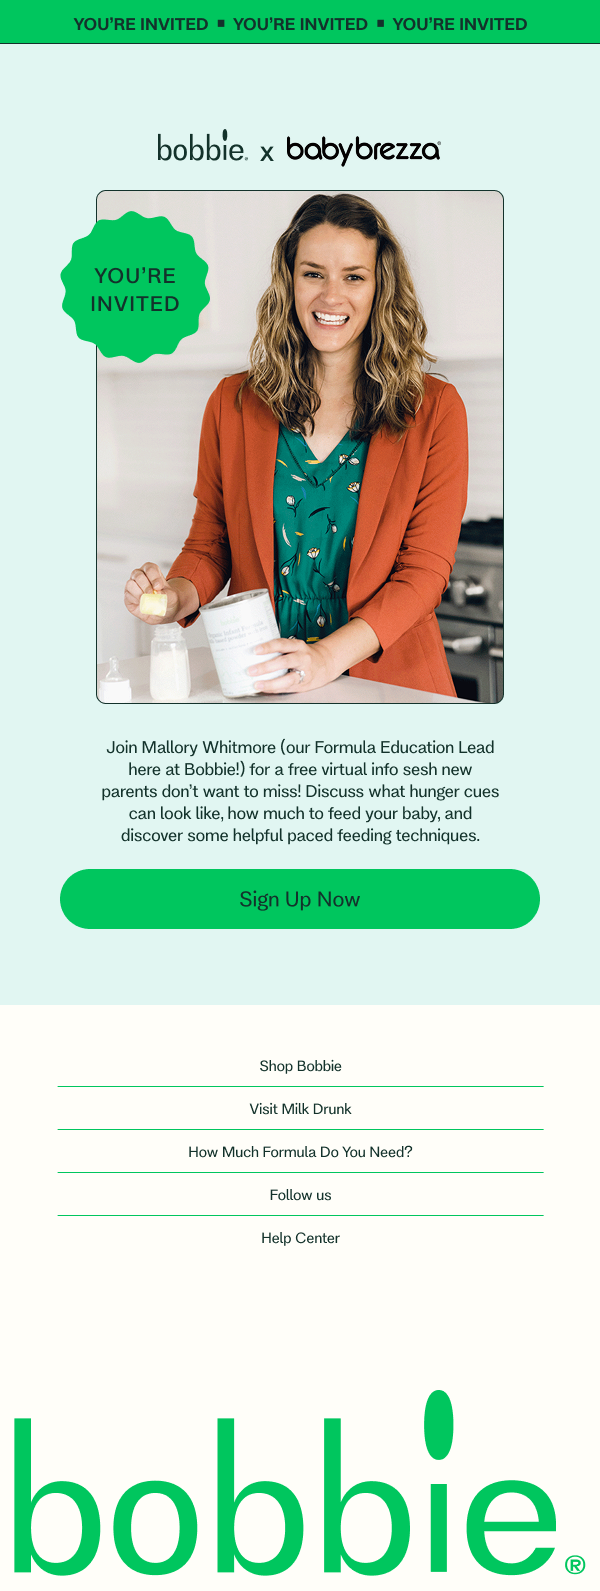Open the Sign Up Now button
This screenshot has width=600, height=1591.
coord(300,899)
